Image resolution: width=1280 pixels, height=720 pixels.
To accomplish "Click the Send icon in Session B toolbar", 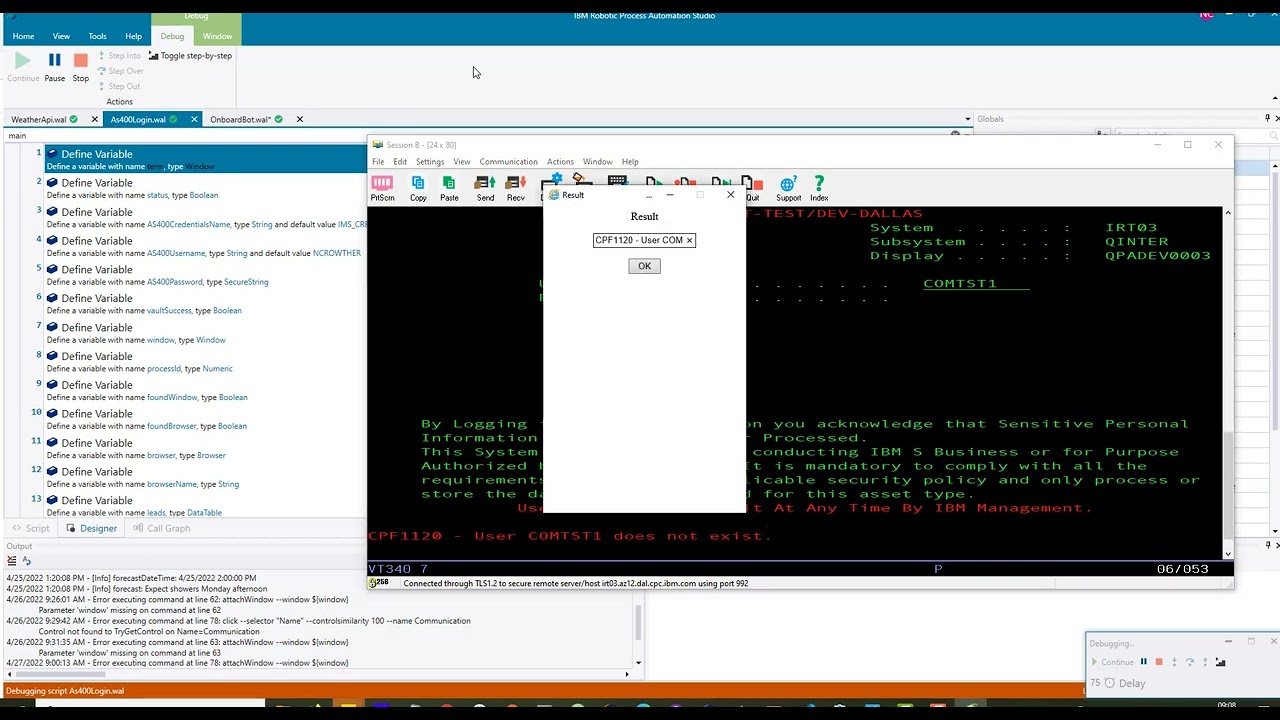I will coord(485,188).
